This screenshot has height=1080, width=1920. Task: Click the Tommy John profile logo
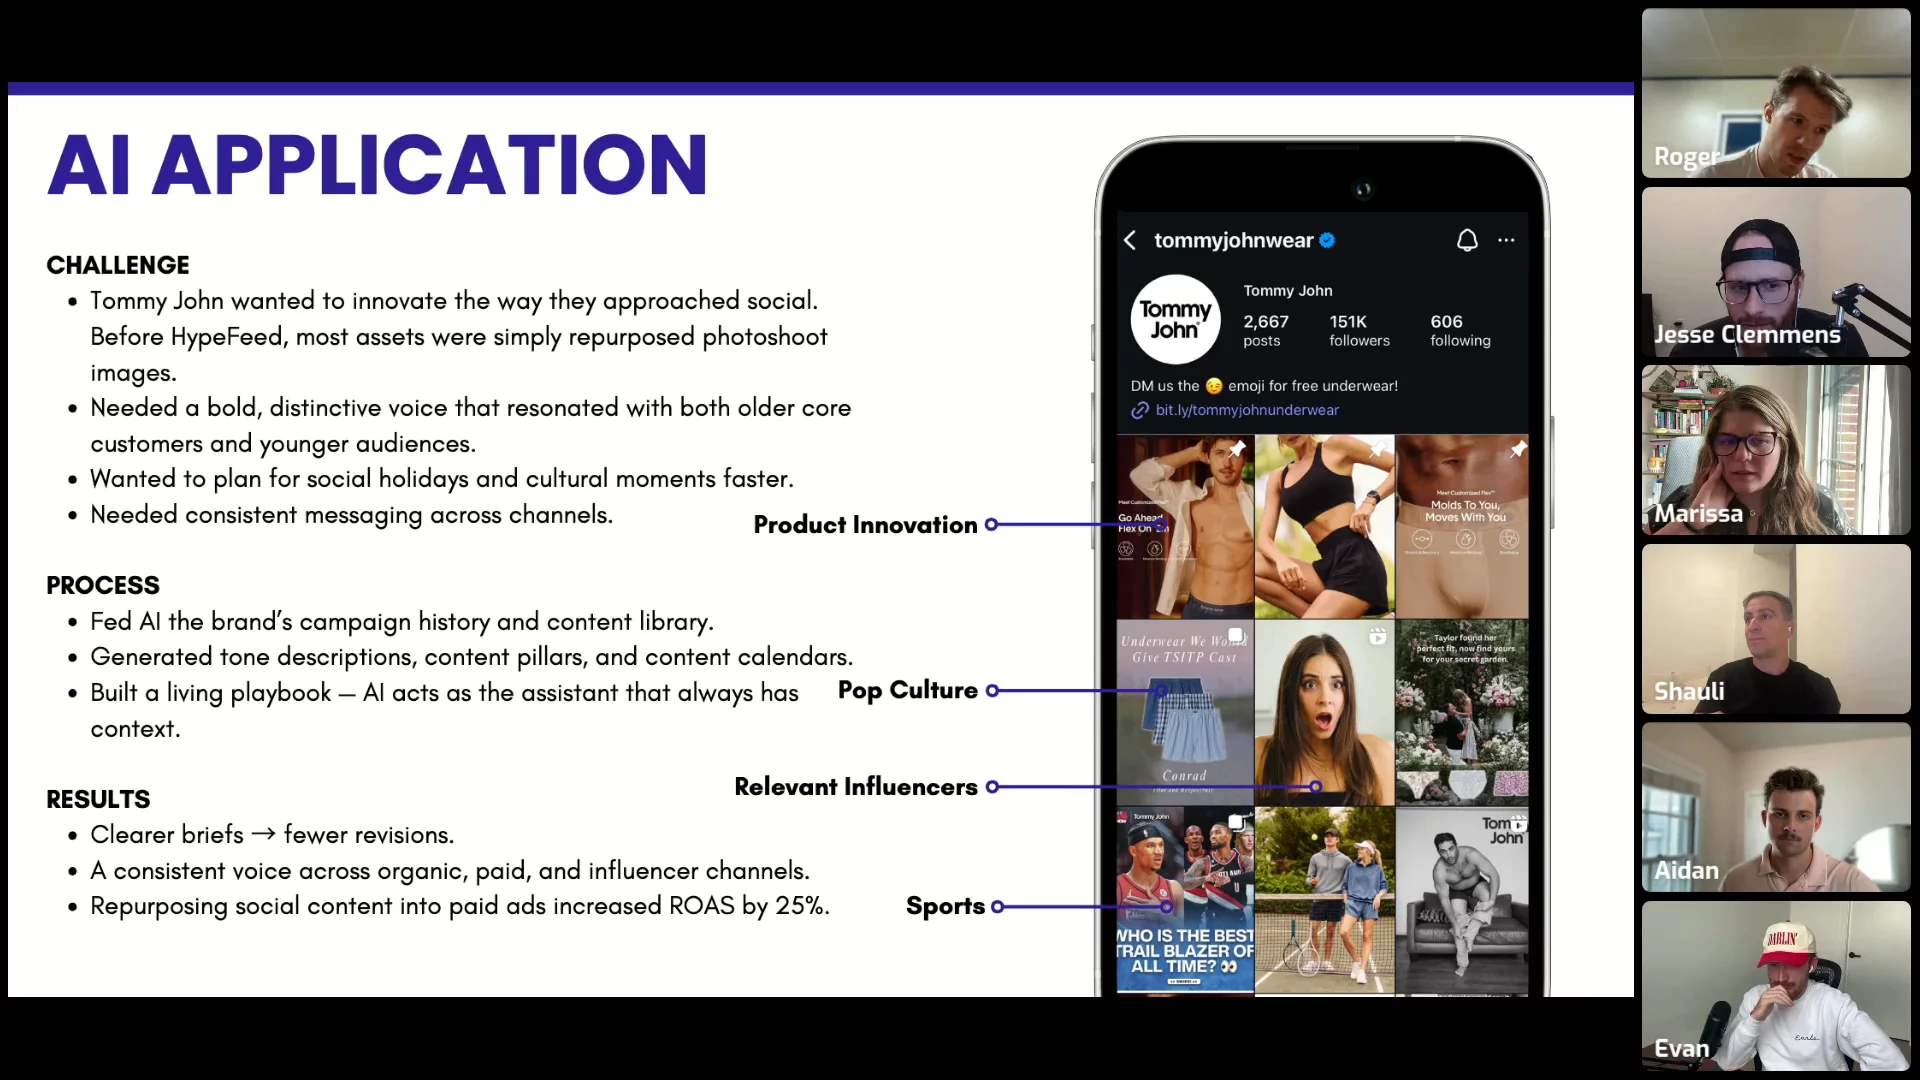point(1175,319)
